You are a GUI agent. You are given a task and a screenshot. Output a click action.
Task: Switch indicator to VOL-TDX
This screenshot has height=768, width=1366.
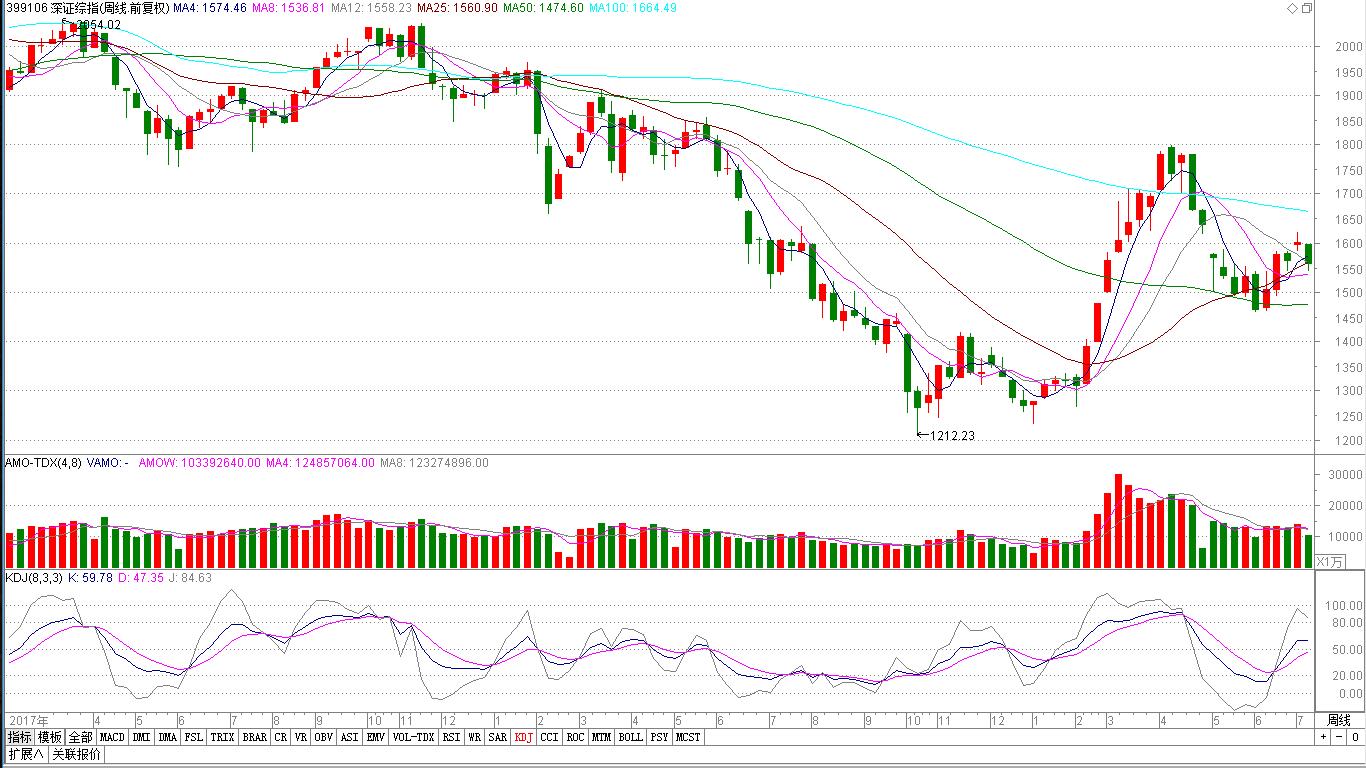(x=413, y=737)
